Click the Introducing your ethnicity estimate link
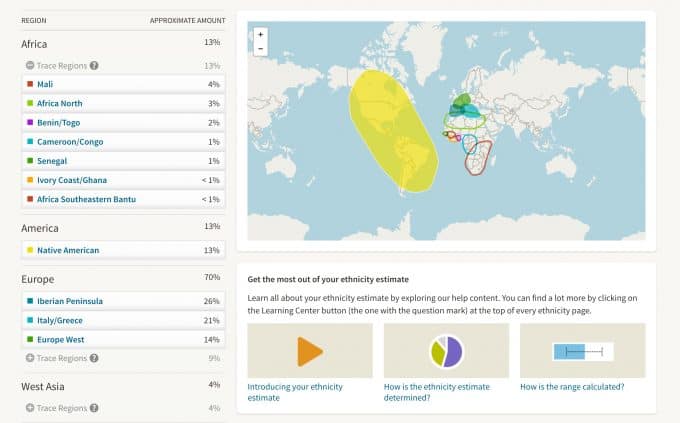 (295, 392)
